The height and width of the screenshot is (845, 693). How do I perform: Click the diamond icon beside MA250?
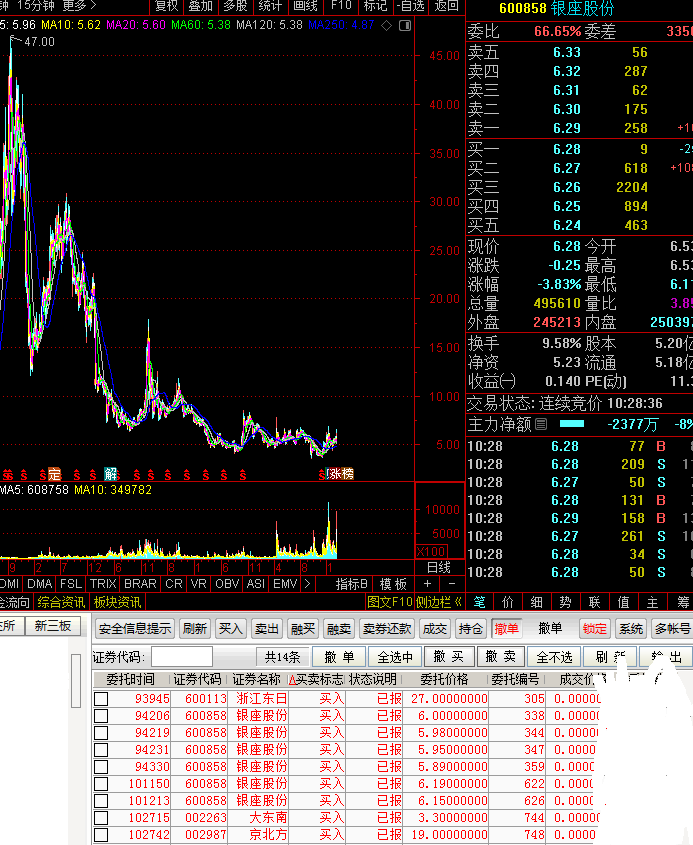pyautogui.click(x=386, y=25)
